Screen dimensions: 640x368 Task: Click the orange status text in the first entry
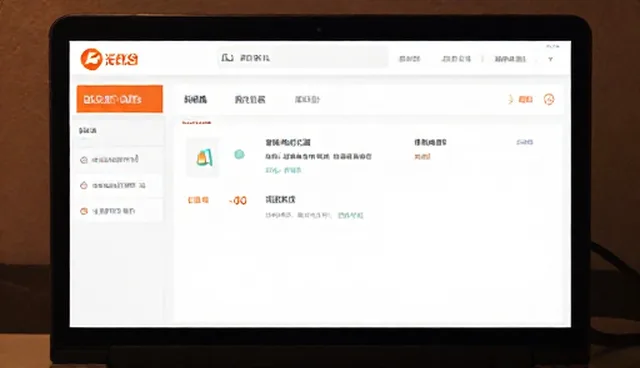tap(422, 156)
